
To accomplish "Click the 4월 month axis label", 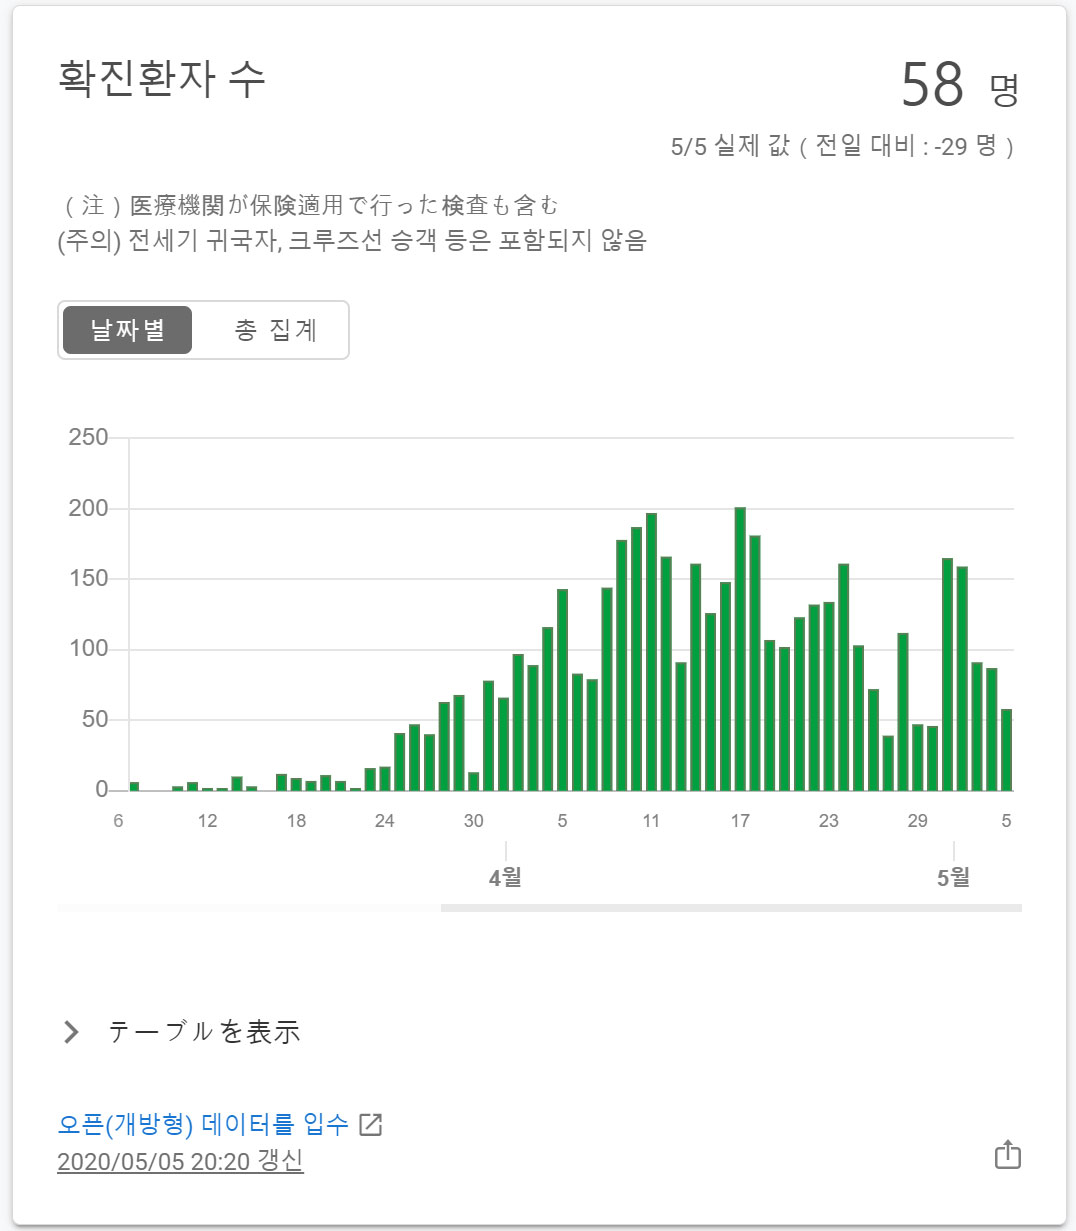I will [x=505, y=877].
